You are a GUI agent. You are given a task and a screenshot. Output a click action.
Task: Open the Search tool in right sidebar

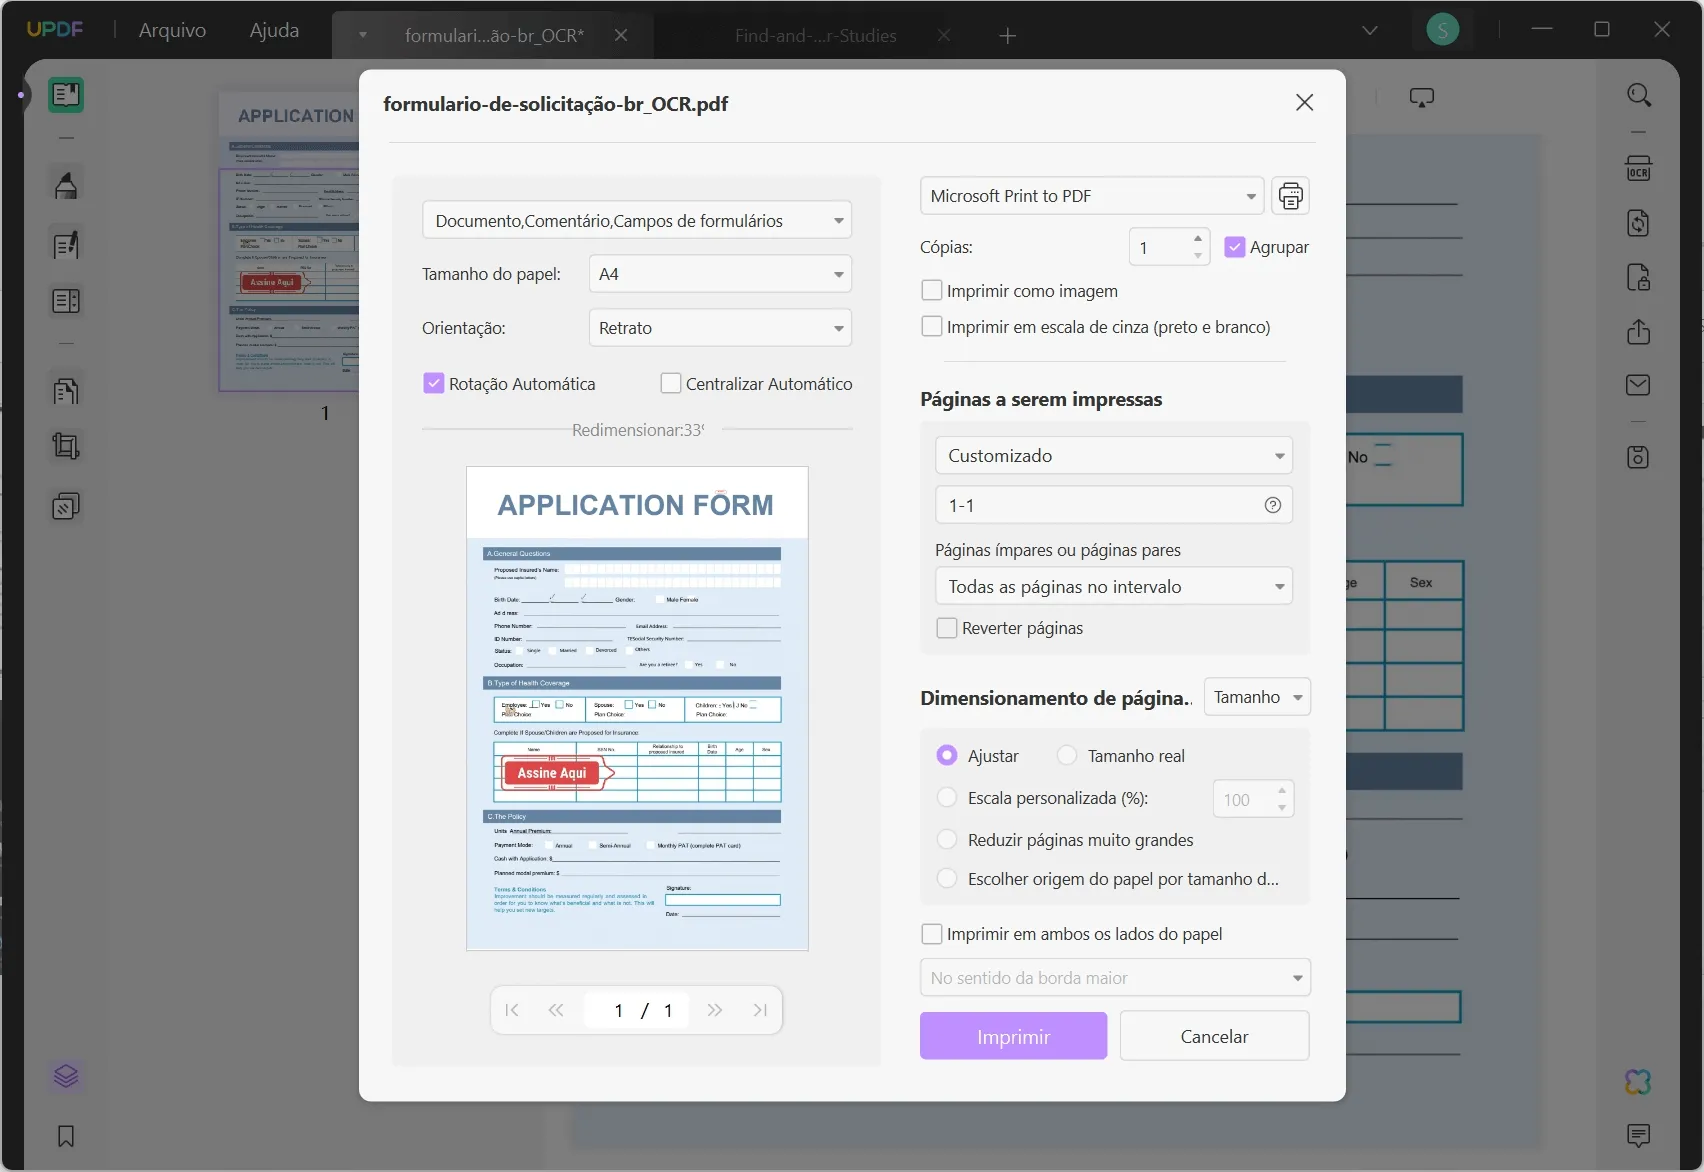point(1638,95)
